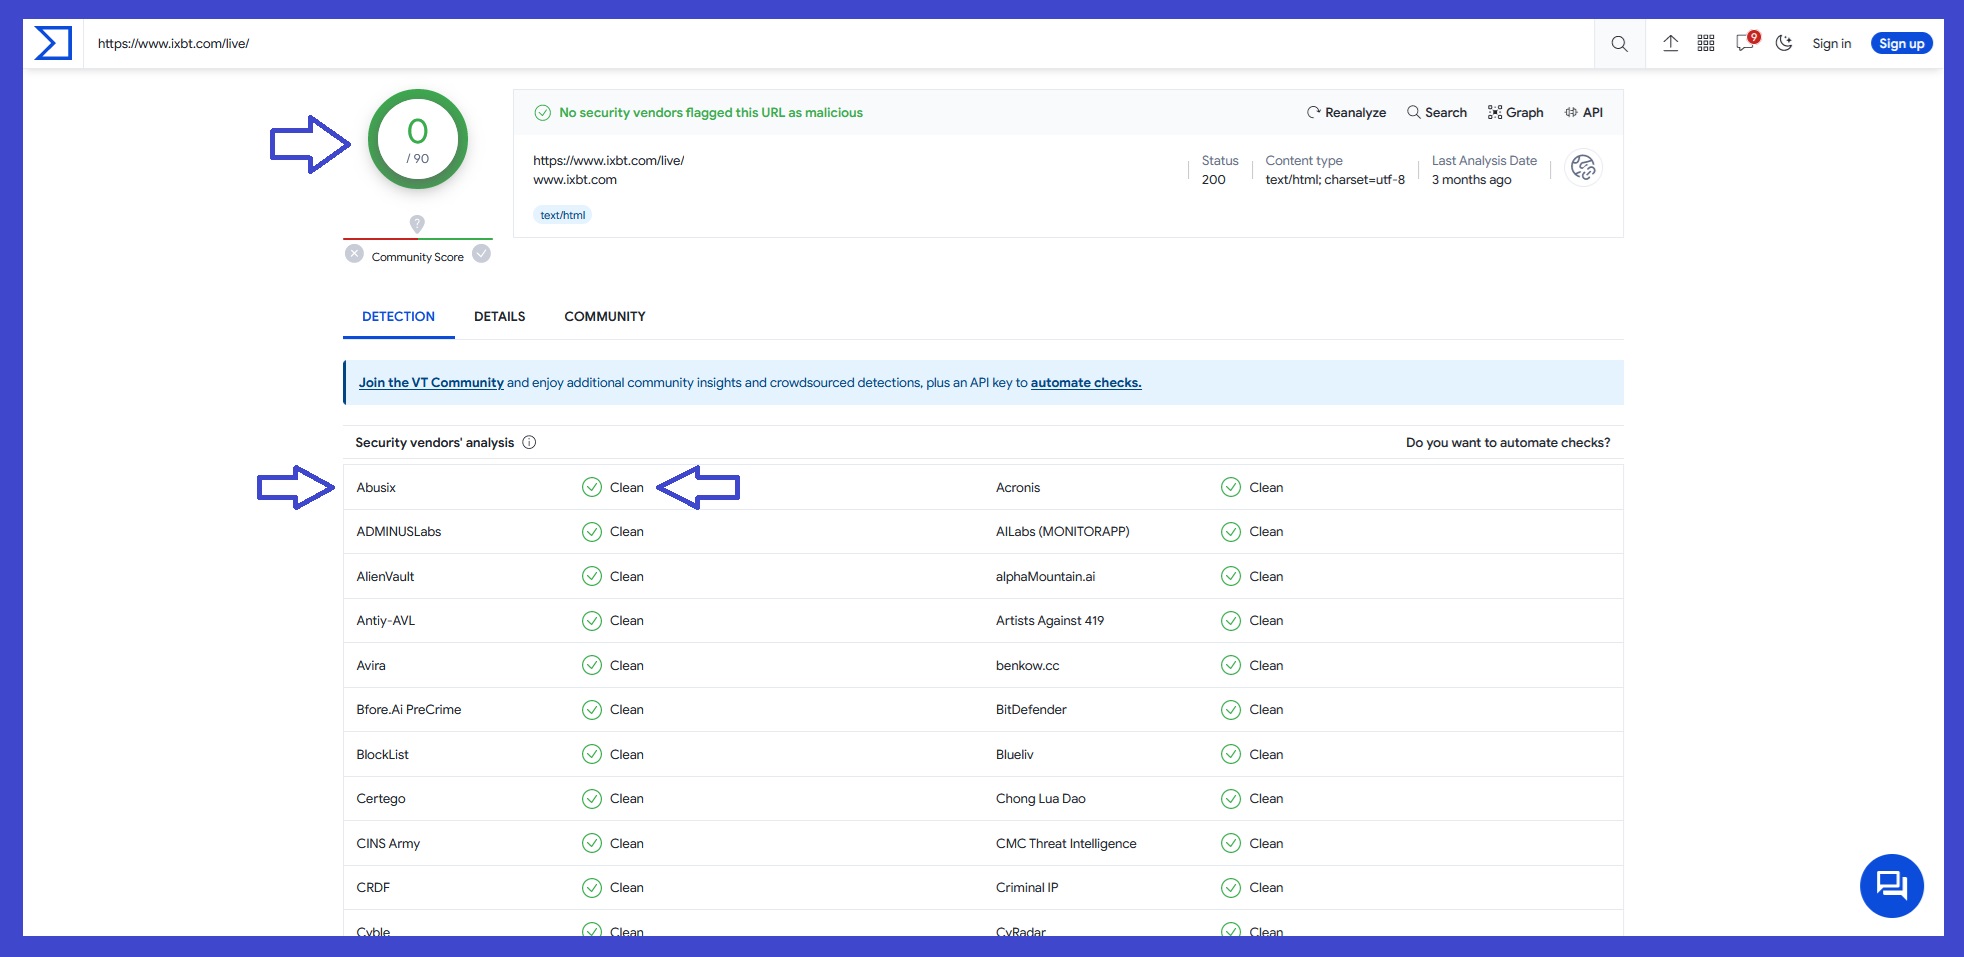Click the 0/90 detection score circle

(418, 139)
